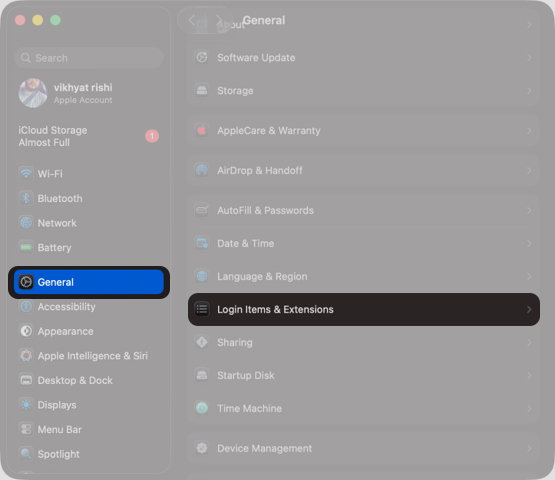Click the Time Machine clock icon
Viewport: 555px width, 480px height.
click(x=202, y=408)
